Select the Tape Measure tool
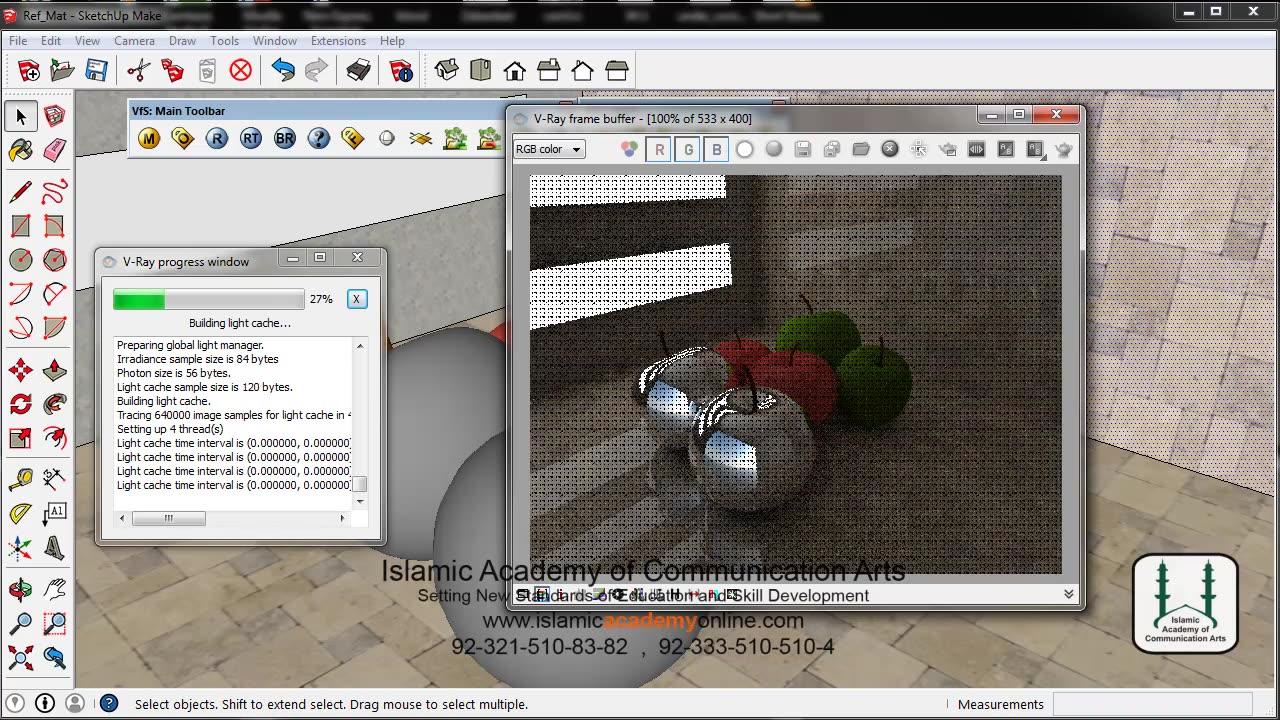The image size is (1280, 720). (21, 480)
